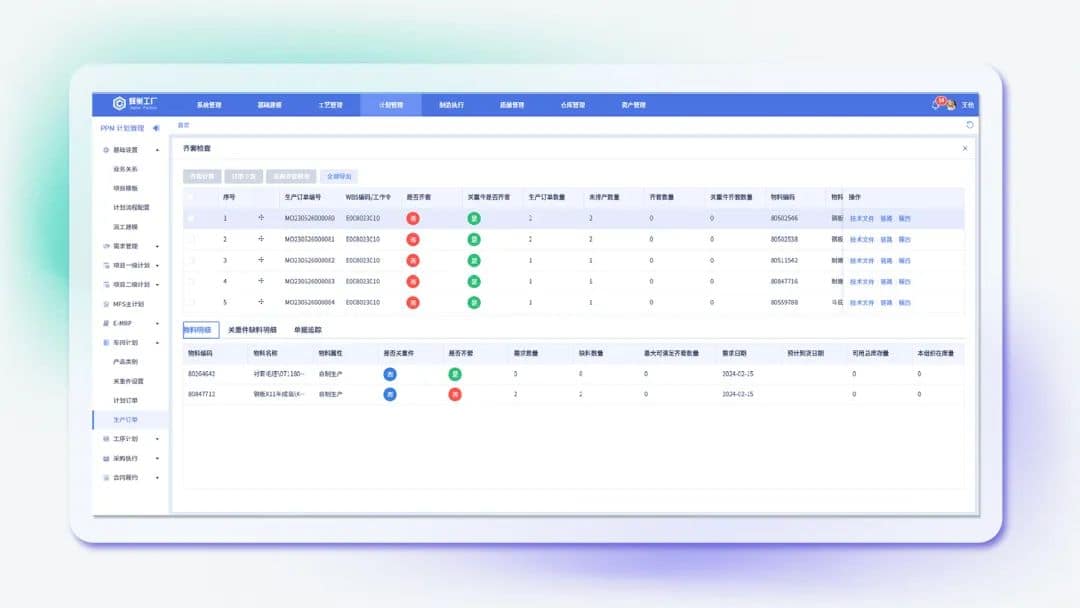Toggle the select-all checkbox in table header

(x=191, y=197)
